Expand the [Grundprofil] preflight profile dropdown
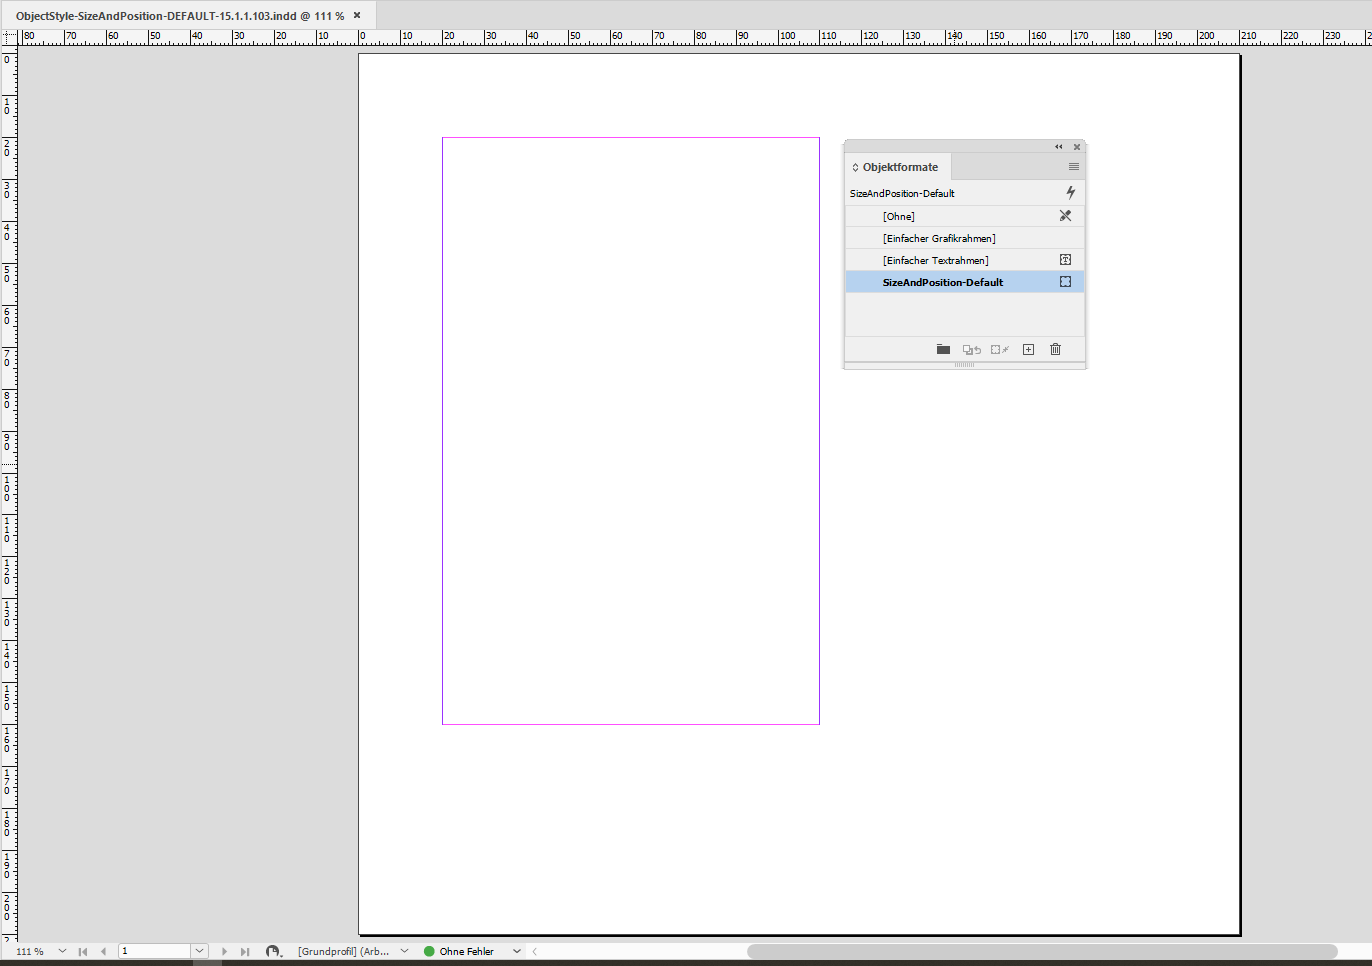The image size is (1372, 966). [x=404, y=950]
